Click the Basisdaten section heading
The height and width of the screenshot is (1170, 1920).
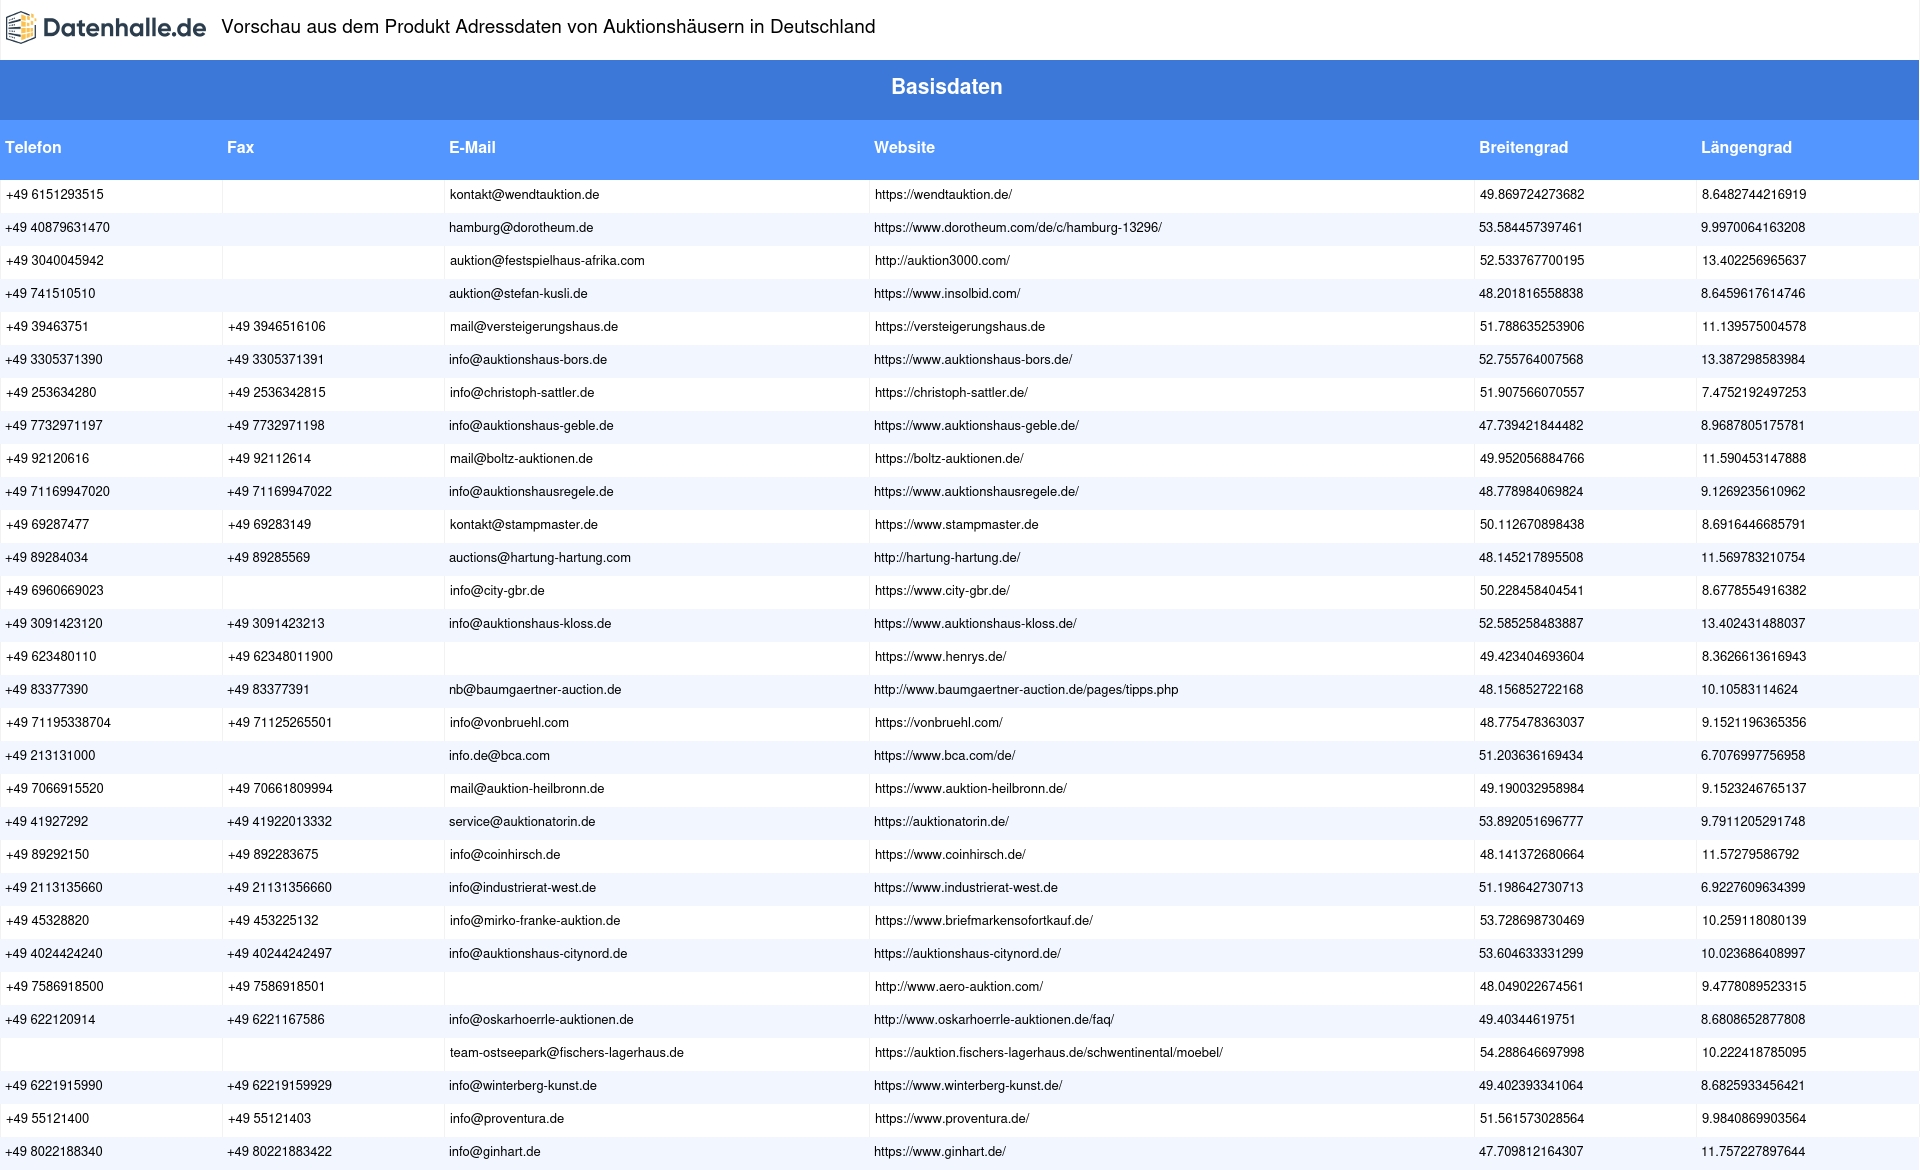(x=946, y=87)
